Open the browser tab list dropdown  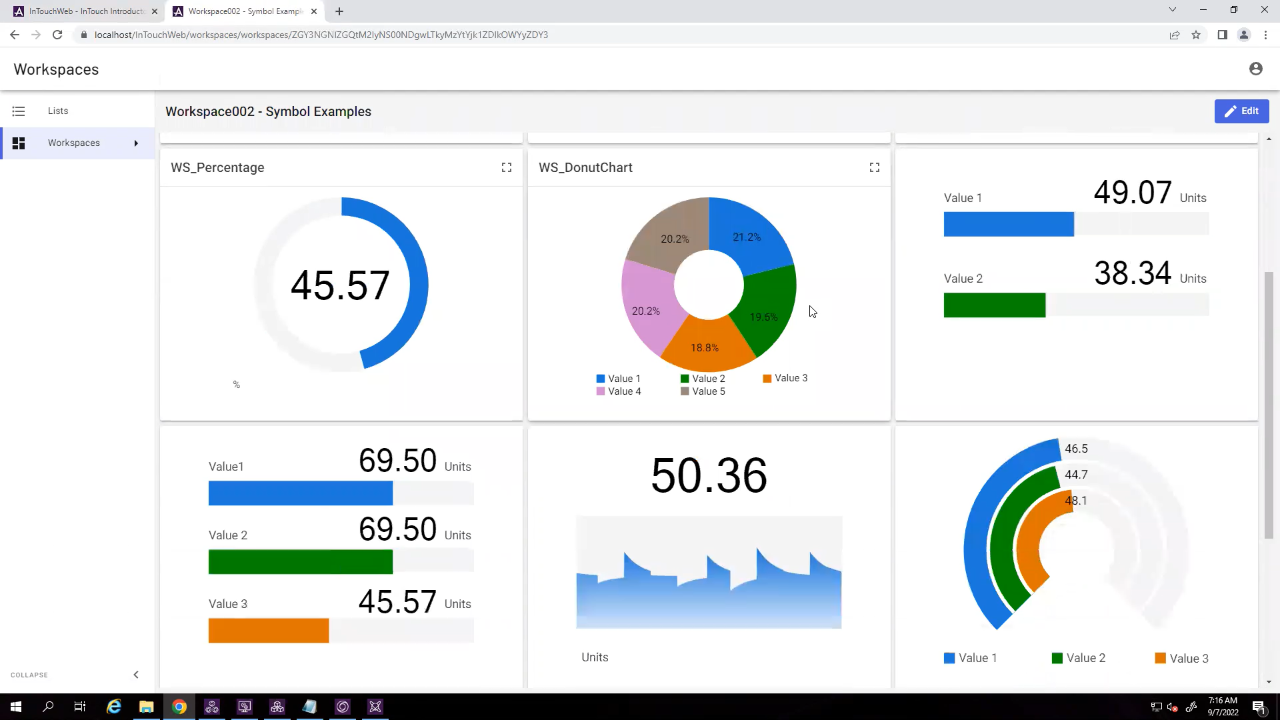(x=1172, y=10)
